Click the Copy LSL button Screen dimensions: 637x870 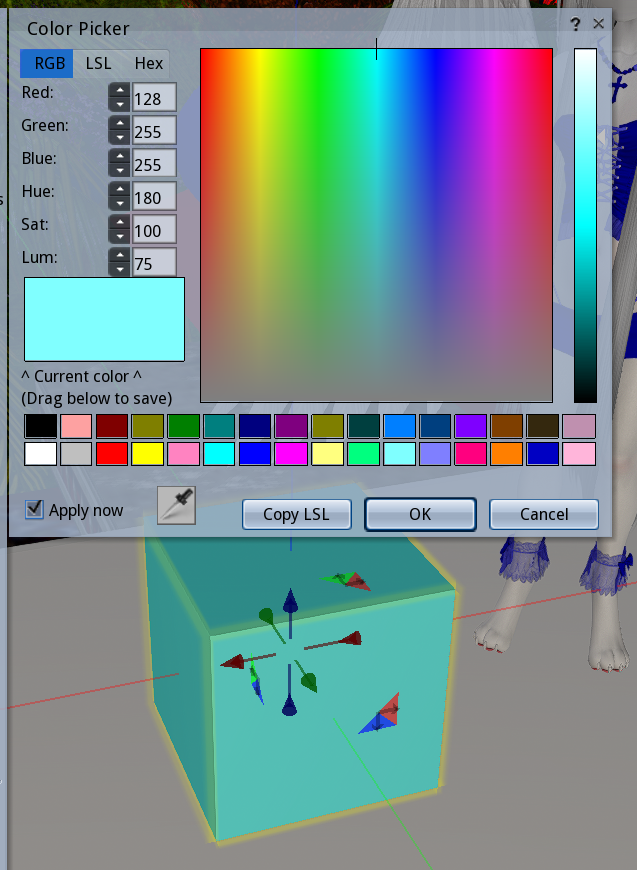tap(297, 514)
